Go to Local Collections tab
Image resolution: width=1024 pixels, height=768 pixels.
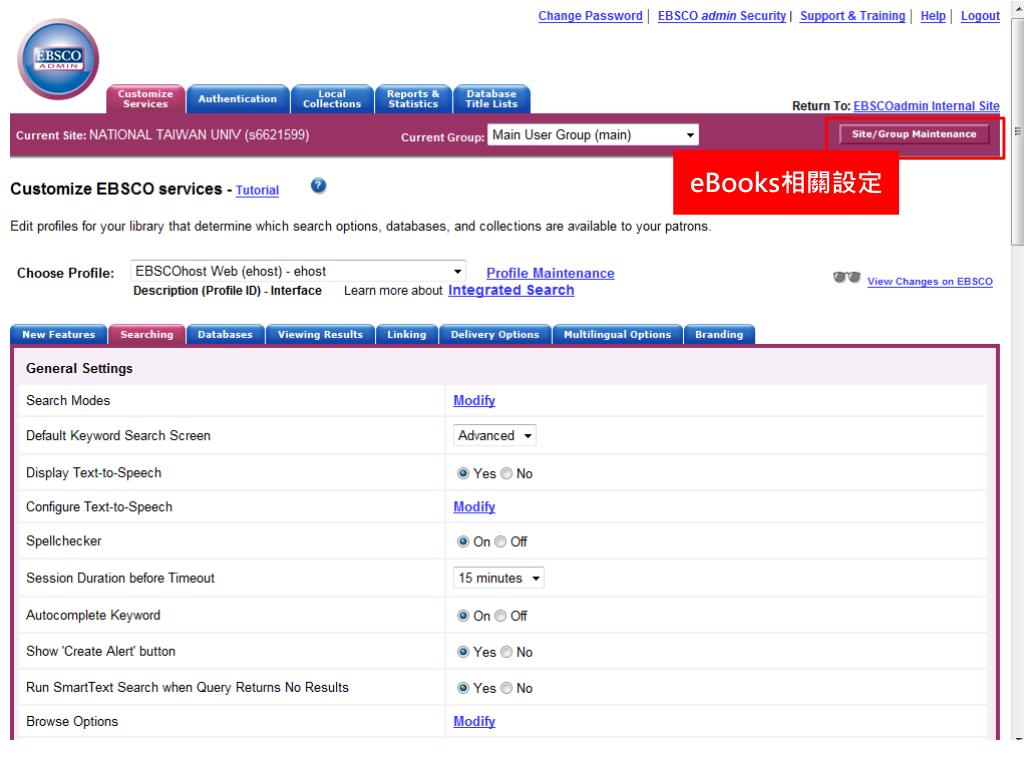click(x=332, y=99)
